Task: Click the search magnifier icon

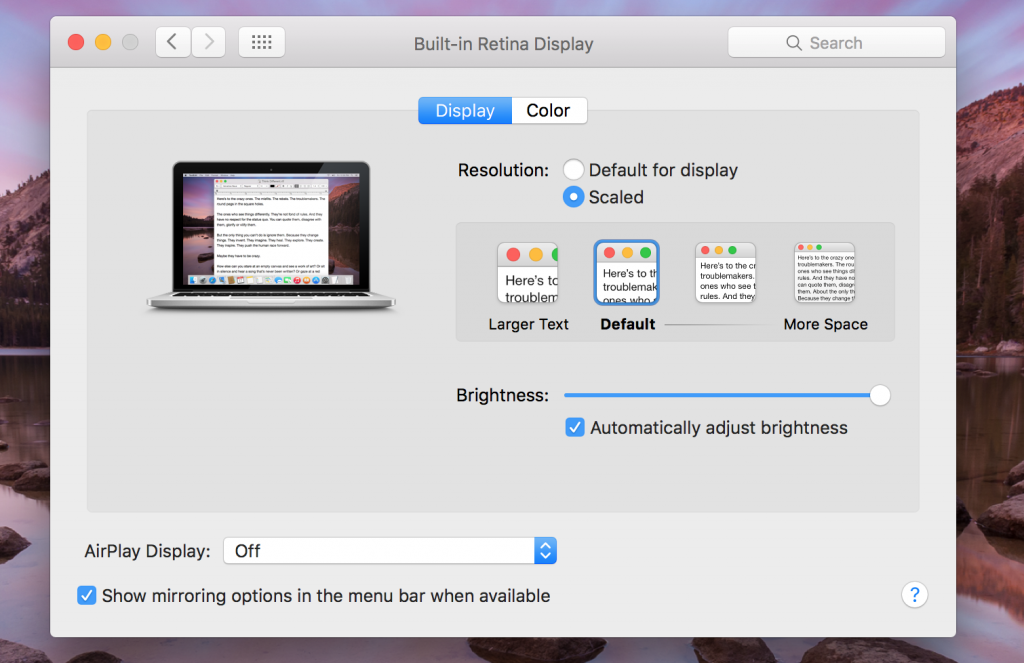Action: coord(794,42)
